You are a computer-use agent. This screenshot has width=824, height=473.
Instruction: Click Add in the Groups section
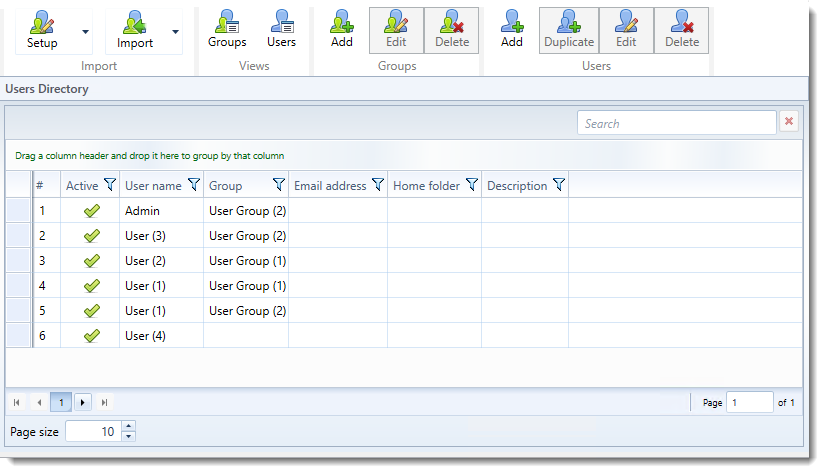[x=341, y=30]
